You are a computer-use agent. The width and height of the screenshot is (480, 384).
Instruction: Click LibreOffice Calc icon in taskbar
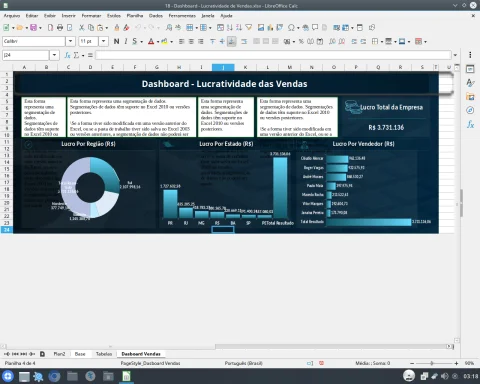(x=126, y=376)
